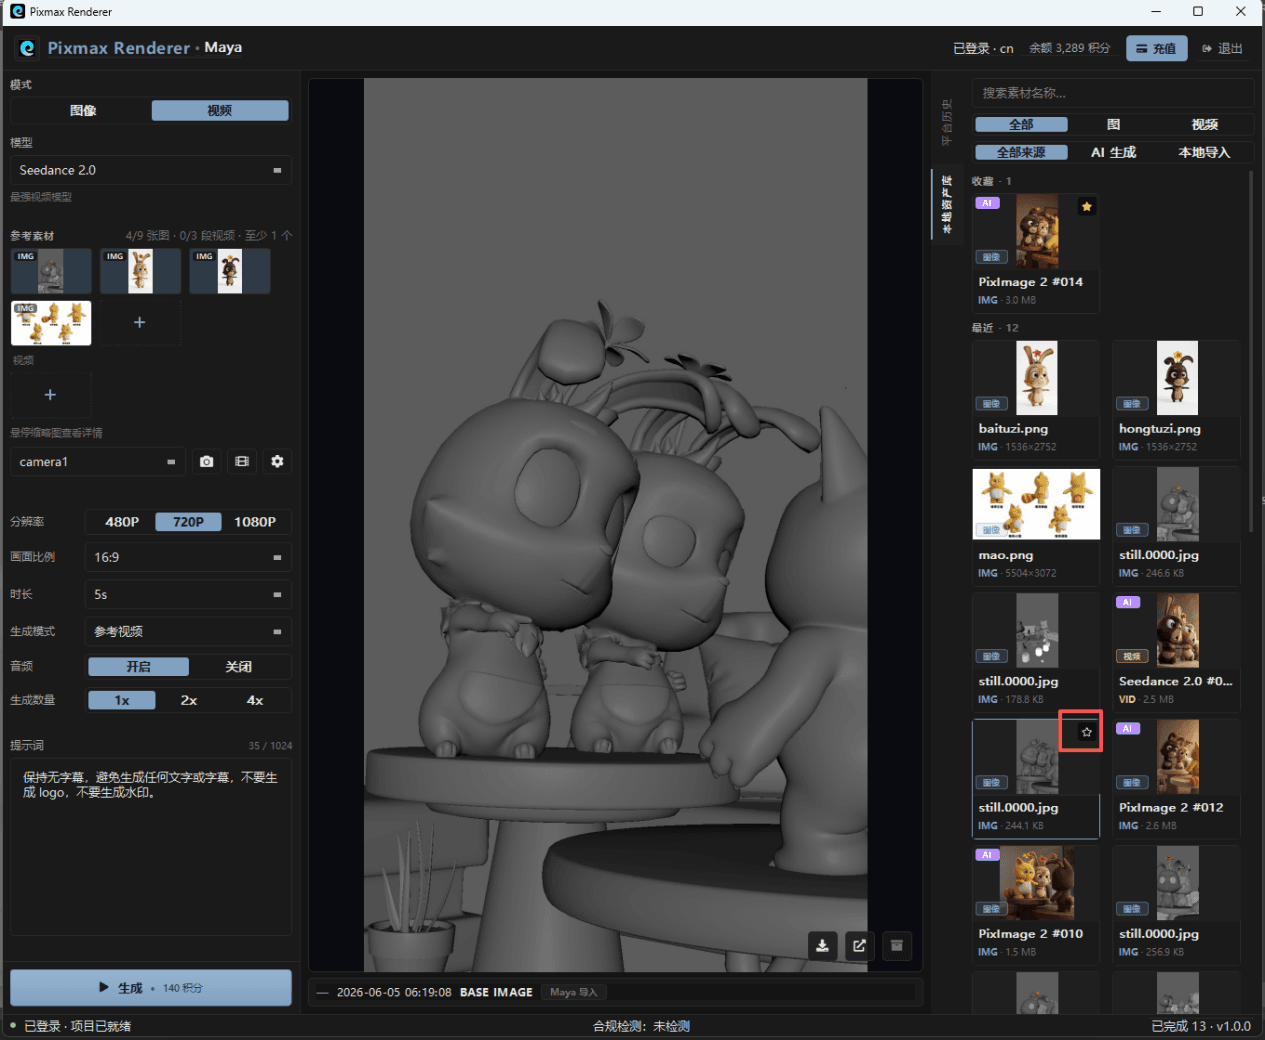This screenshot has height=1040, width=1265.
Task: Open the Seedance 2.0 model dropdown
Action: click(x=151, y=170)
